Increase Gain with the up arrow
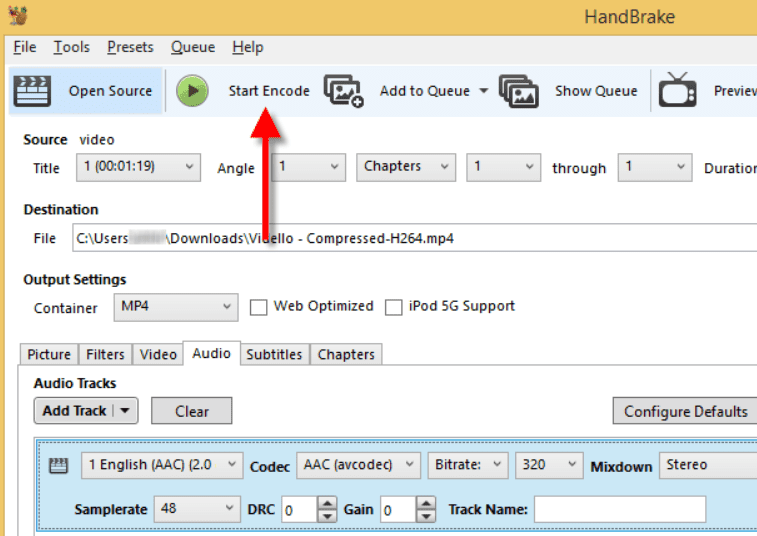This screenshot has width=757, height=536. [426, 504]
